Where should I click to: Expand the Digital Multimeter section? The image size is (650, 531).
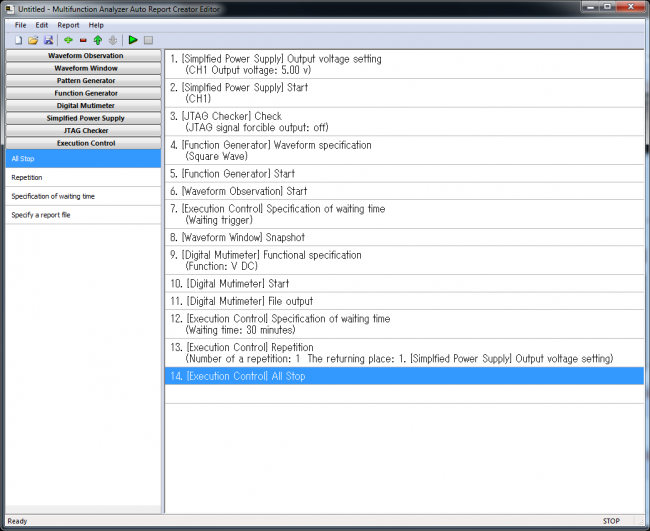pos(82,105)
